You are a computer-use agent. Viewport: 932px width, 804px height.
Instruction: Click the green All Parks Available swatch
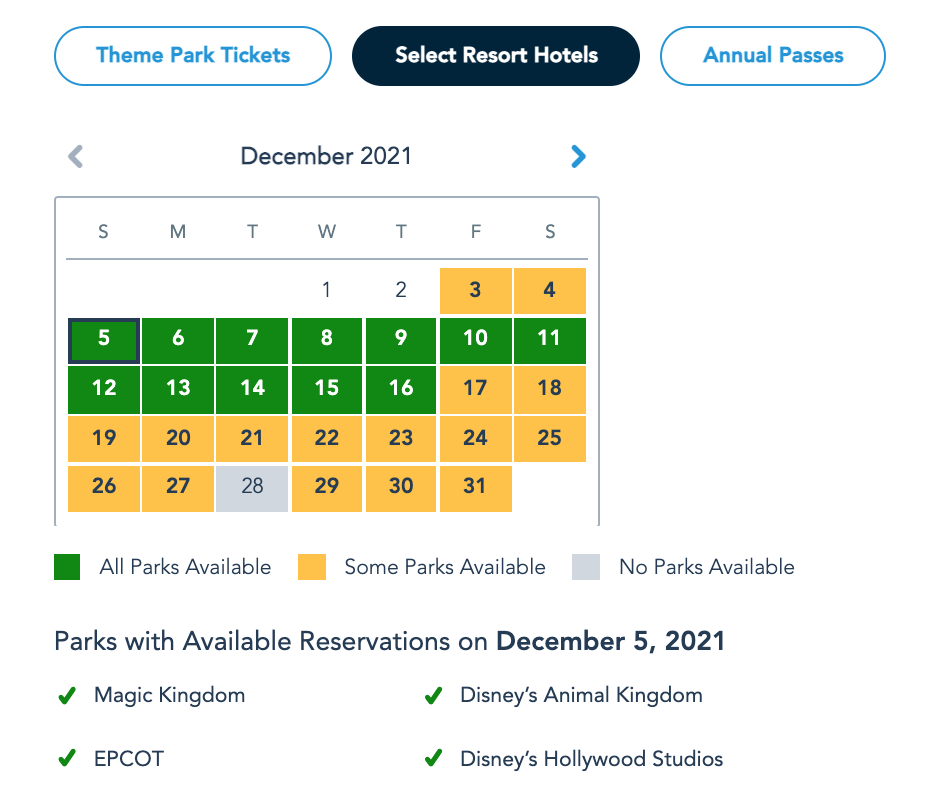(x=66, y=567)
